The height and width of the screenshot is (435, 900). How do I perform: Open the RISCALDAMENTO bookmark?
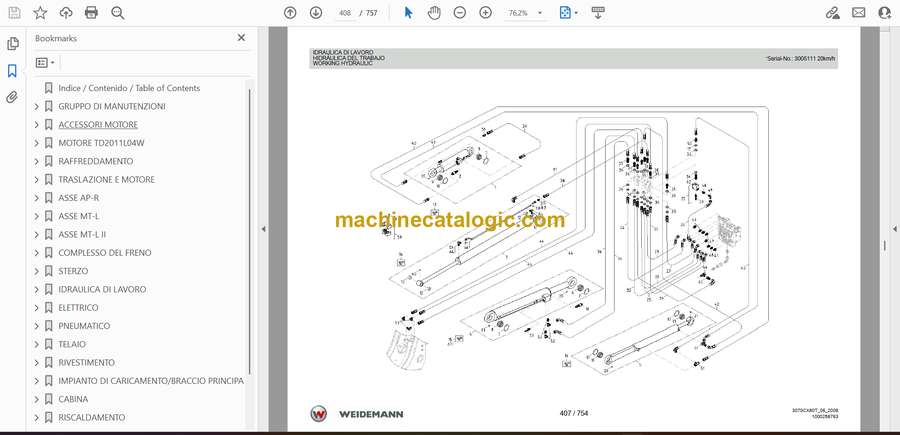pos(91,417)
